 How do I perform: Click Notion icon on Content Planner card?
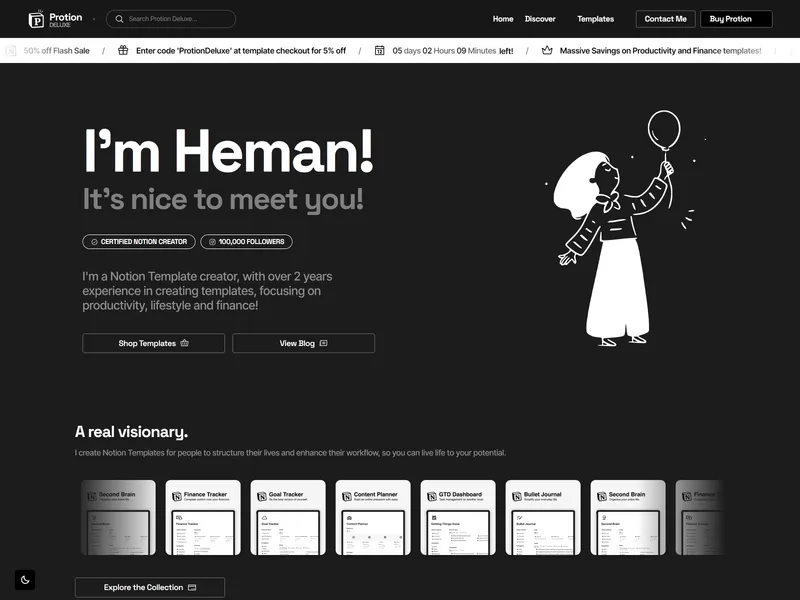347,496
